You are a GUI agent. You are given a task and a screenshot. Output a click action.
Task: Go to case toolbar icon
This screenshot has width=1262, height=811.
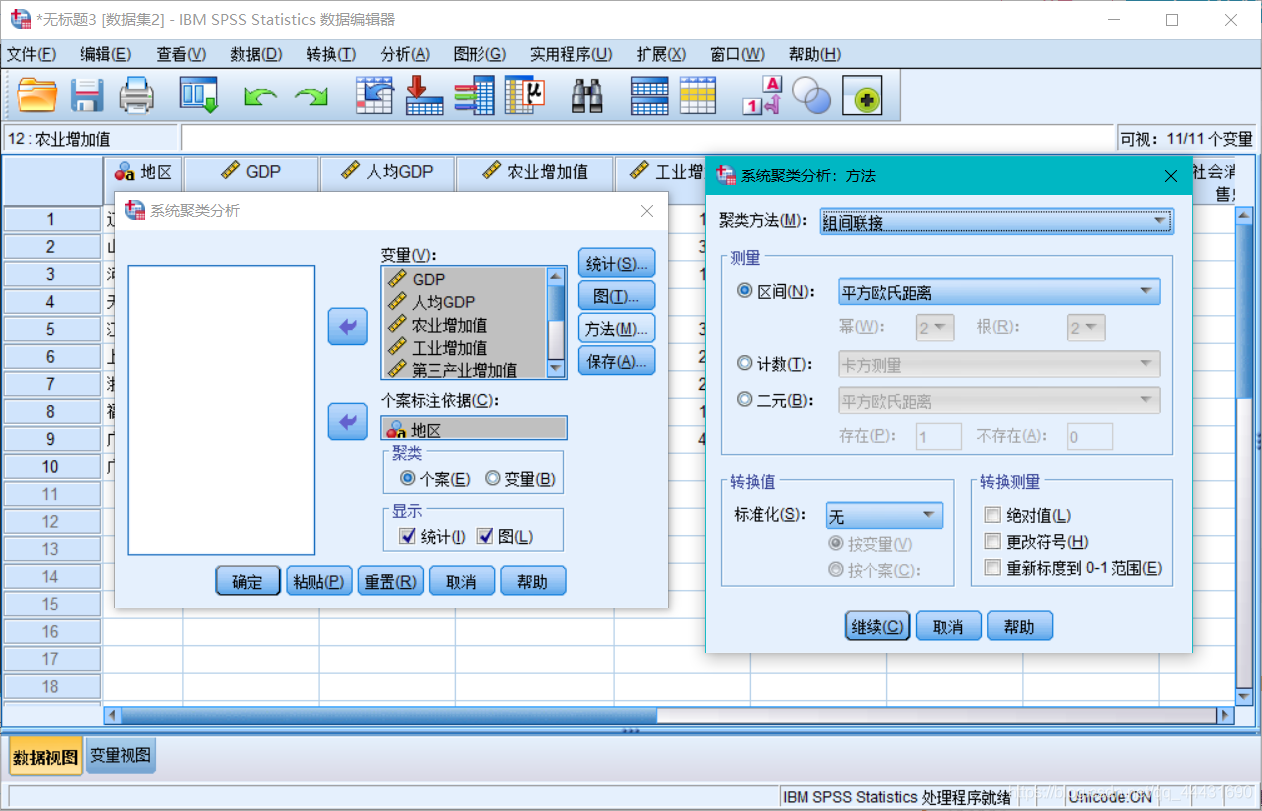click(x=375, y=95)
